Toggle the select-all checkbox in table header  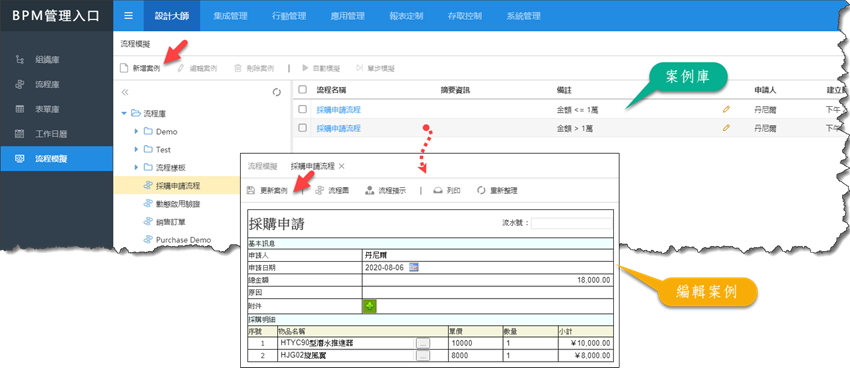point(302,89)
